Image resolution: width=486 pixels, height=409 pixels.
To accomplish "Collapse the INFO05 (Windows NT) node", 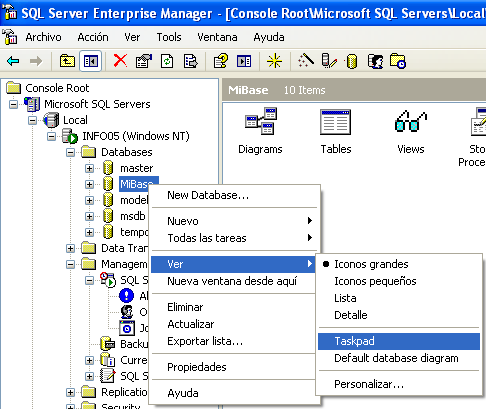I will (51, 136).
